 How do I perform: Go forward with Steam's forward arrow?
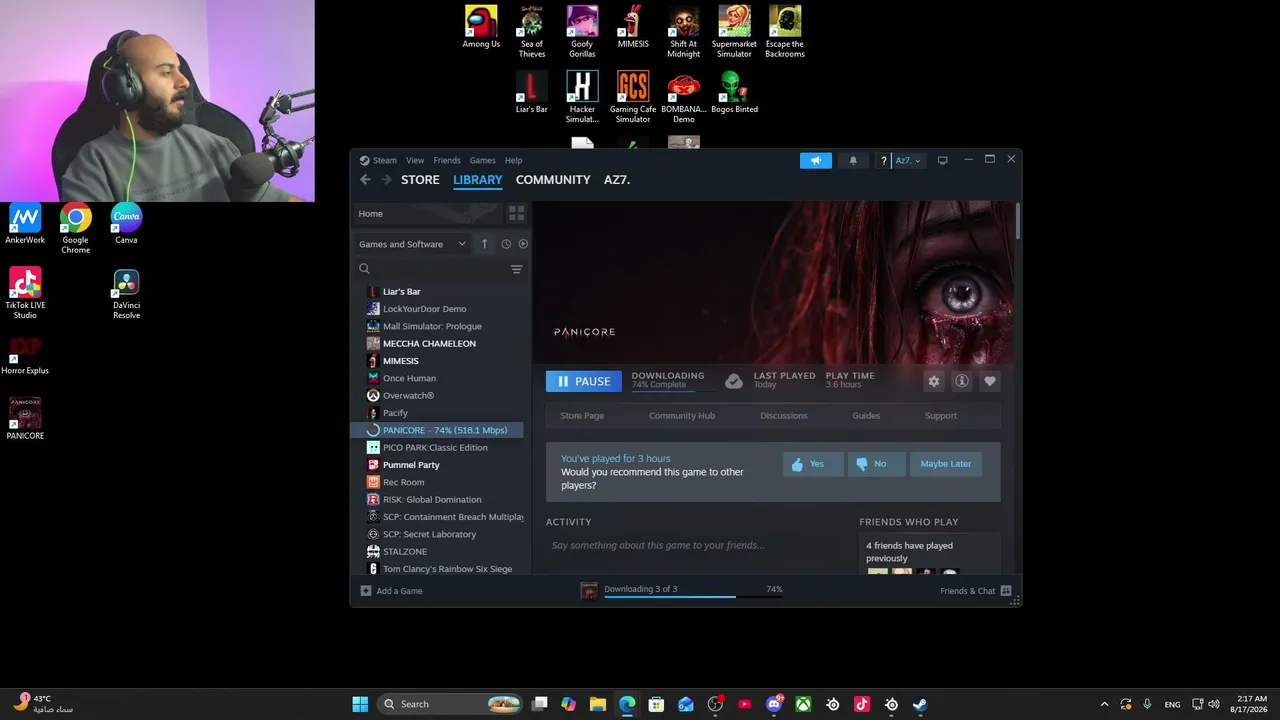tap(386, 180)
